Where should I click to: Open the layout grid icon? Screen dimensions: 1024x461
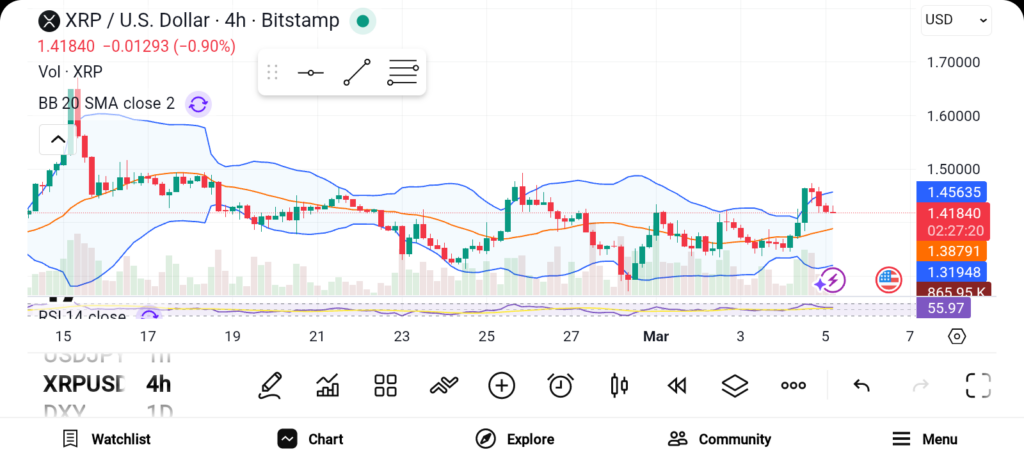pos(385,385)
